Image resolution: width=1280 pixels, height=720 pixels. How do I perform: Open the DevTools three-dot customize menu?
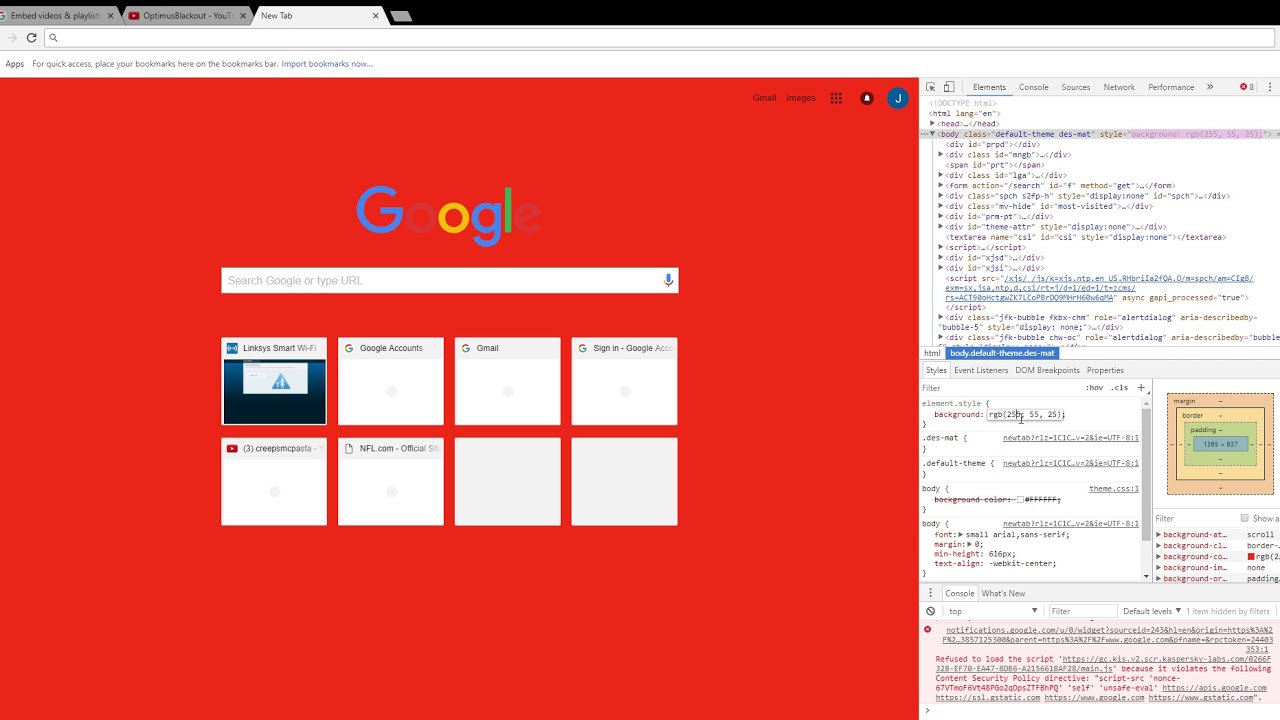[1270, 87]
